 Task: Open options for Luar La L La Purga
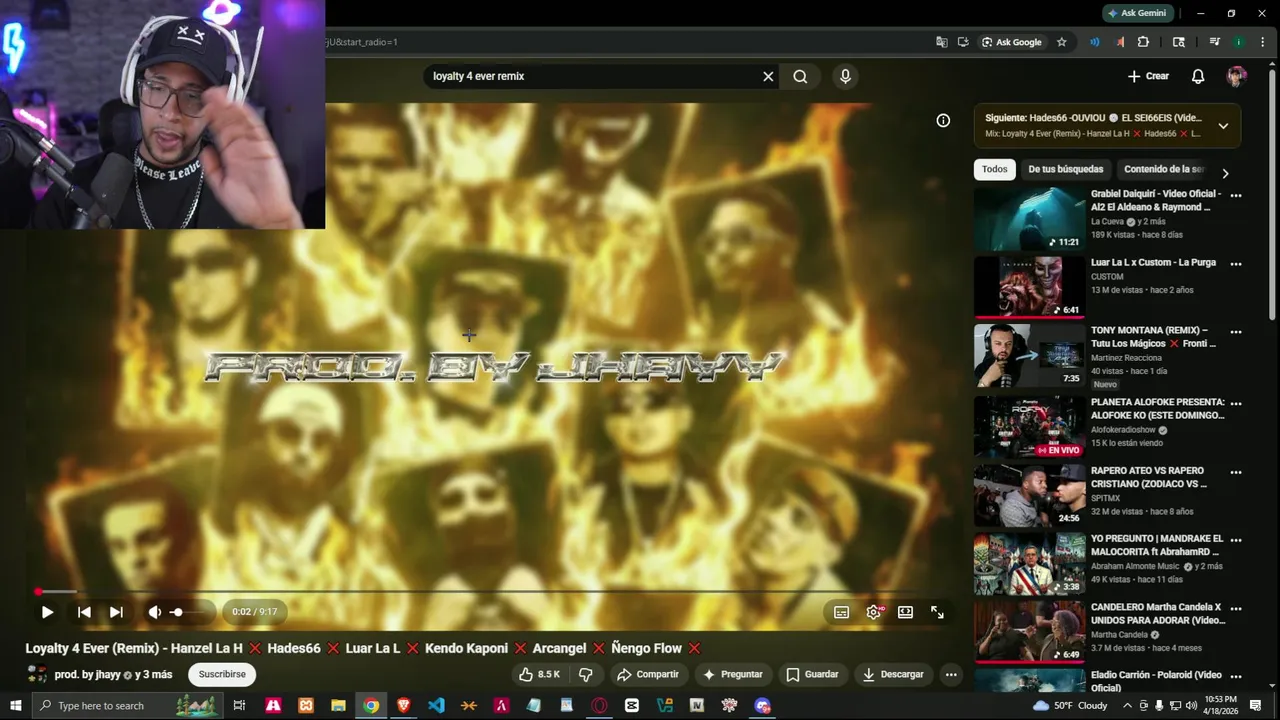coord(1236,264)
